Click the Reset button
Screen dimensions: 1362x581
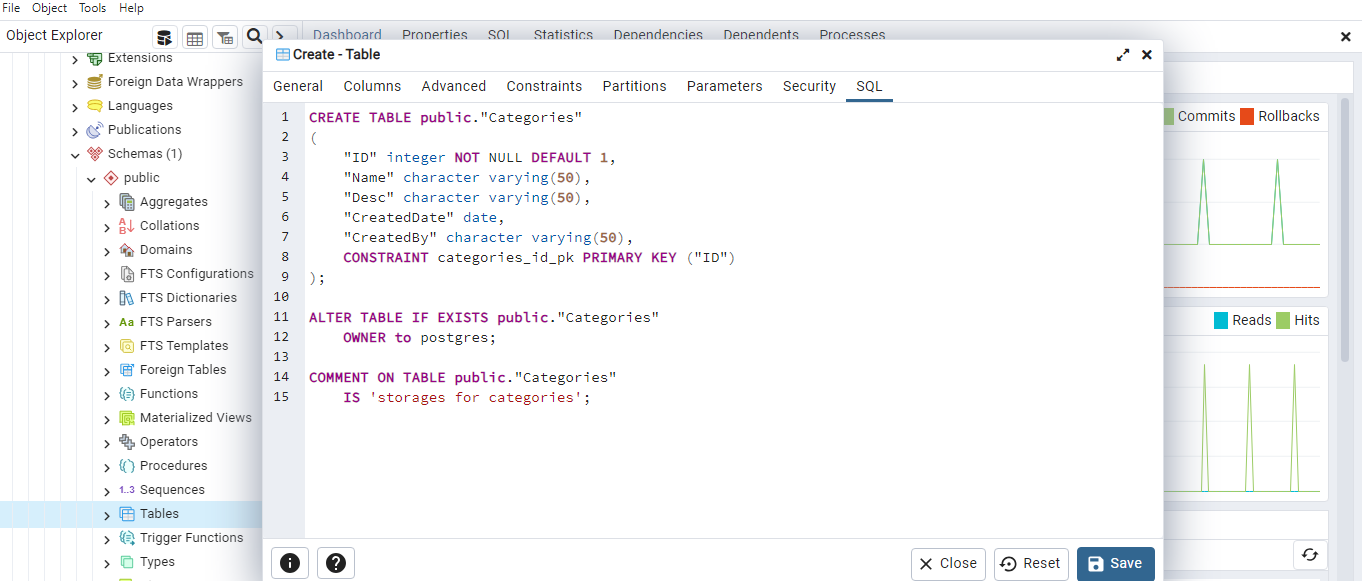[1030, 564]
